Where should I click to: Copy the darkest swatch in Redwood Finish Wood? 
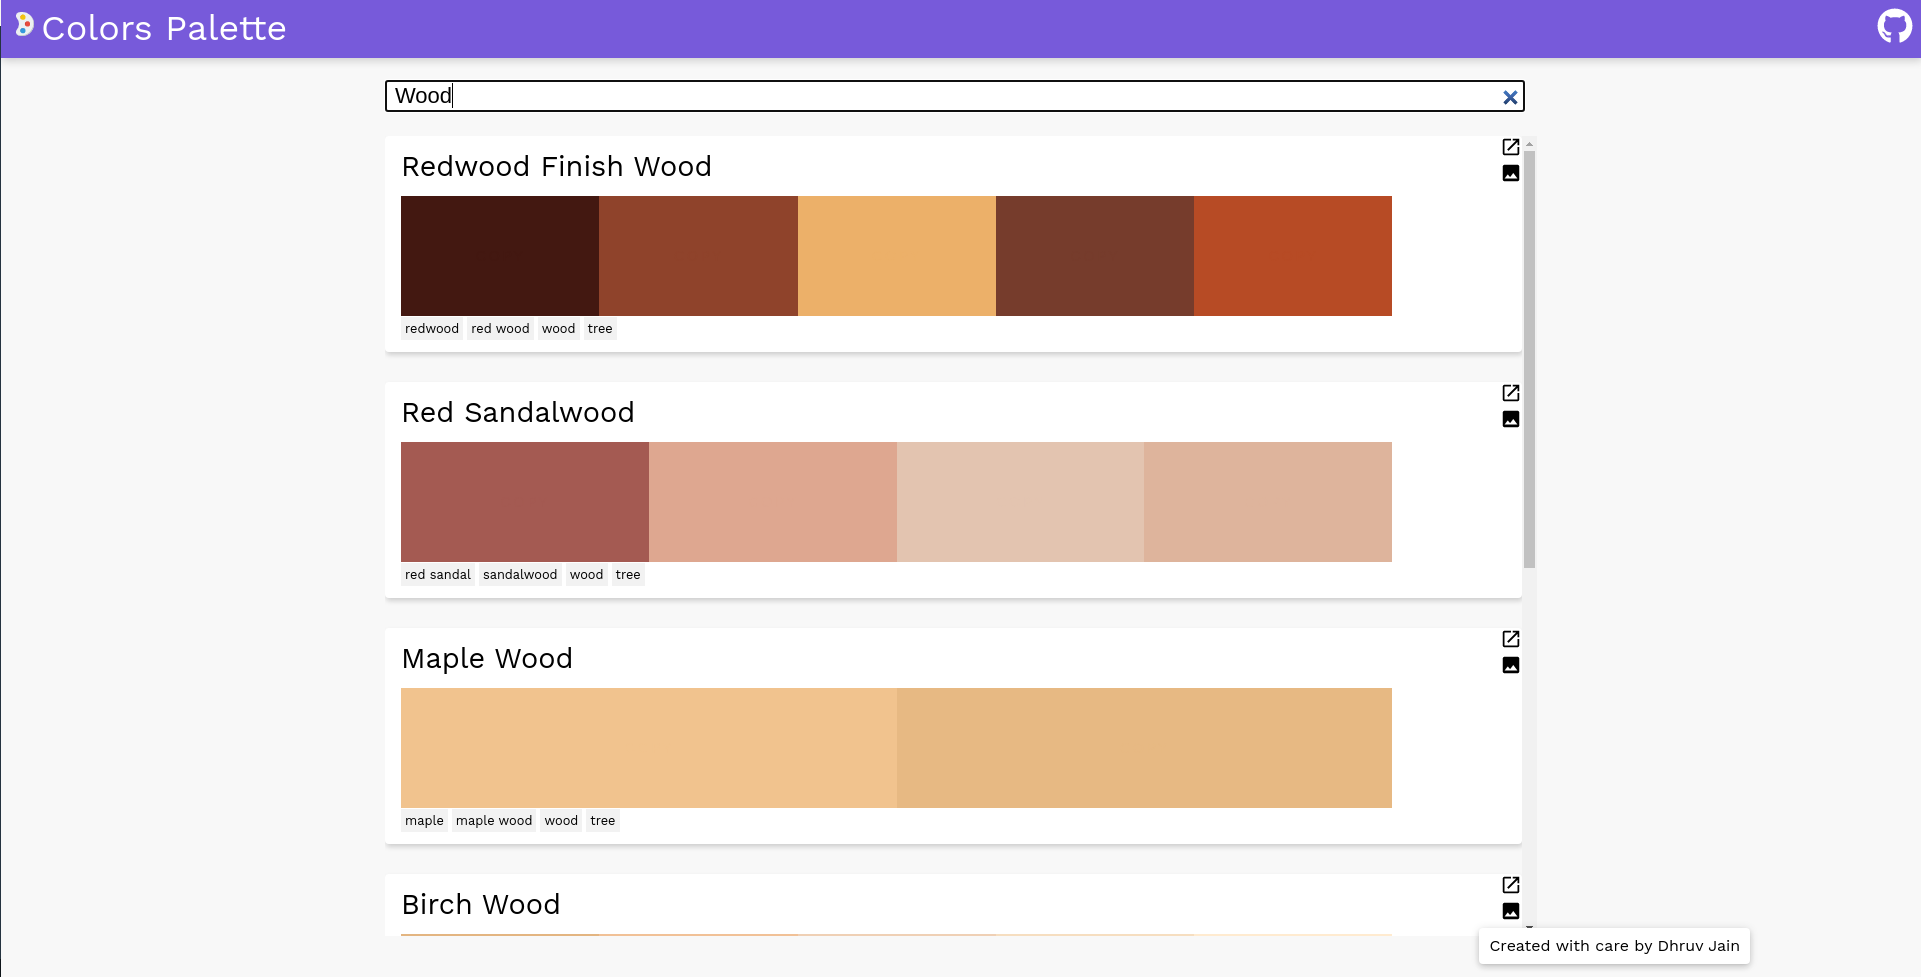(x=499, y=255)
